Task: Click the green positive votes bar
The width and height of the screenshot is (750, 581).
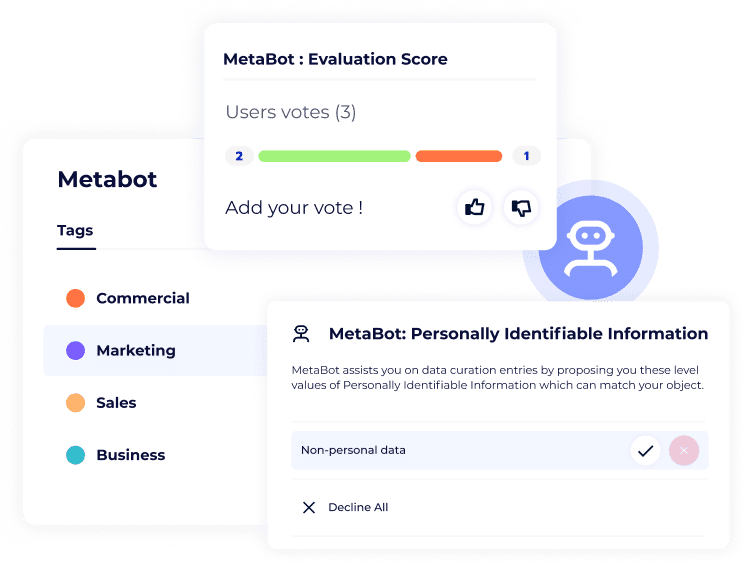Action: pos(334,156)
